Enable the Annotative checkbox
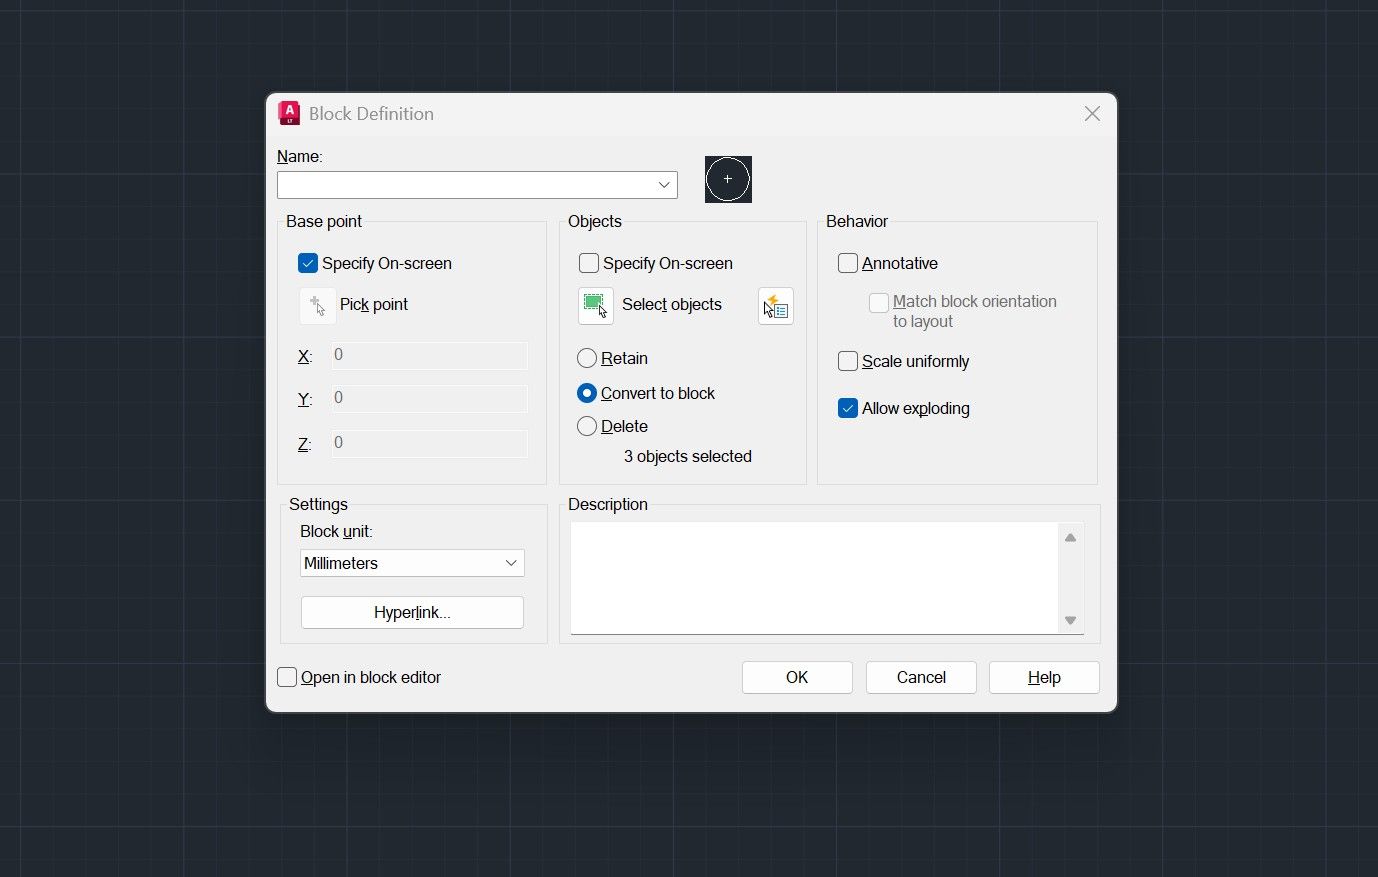1378x877 pixels. point(847,263)
